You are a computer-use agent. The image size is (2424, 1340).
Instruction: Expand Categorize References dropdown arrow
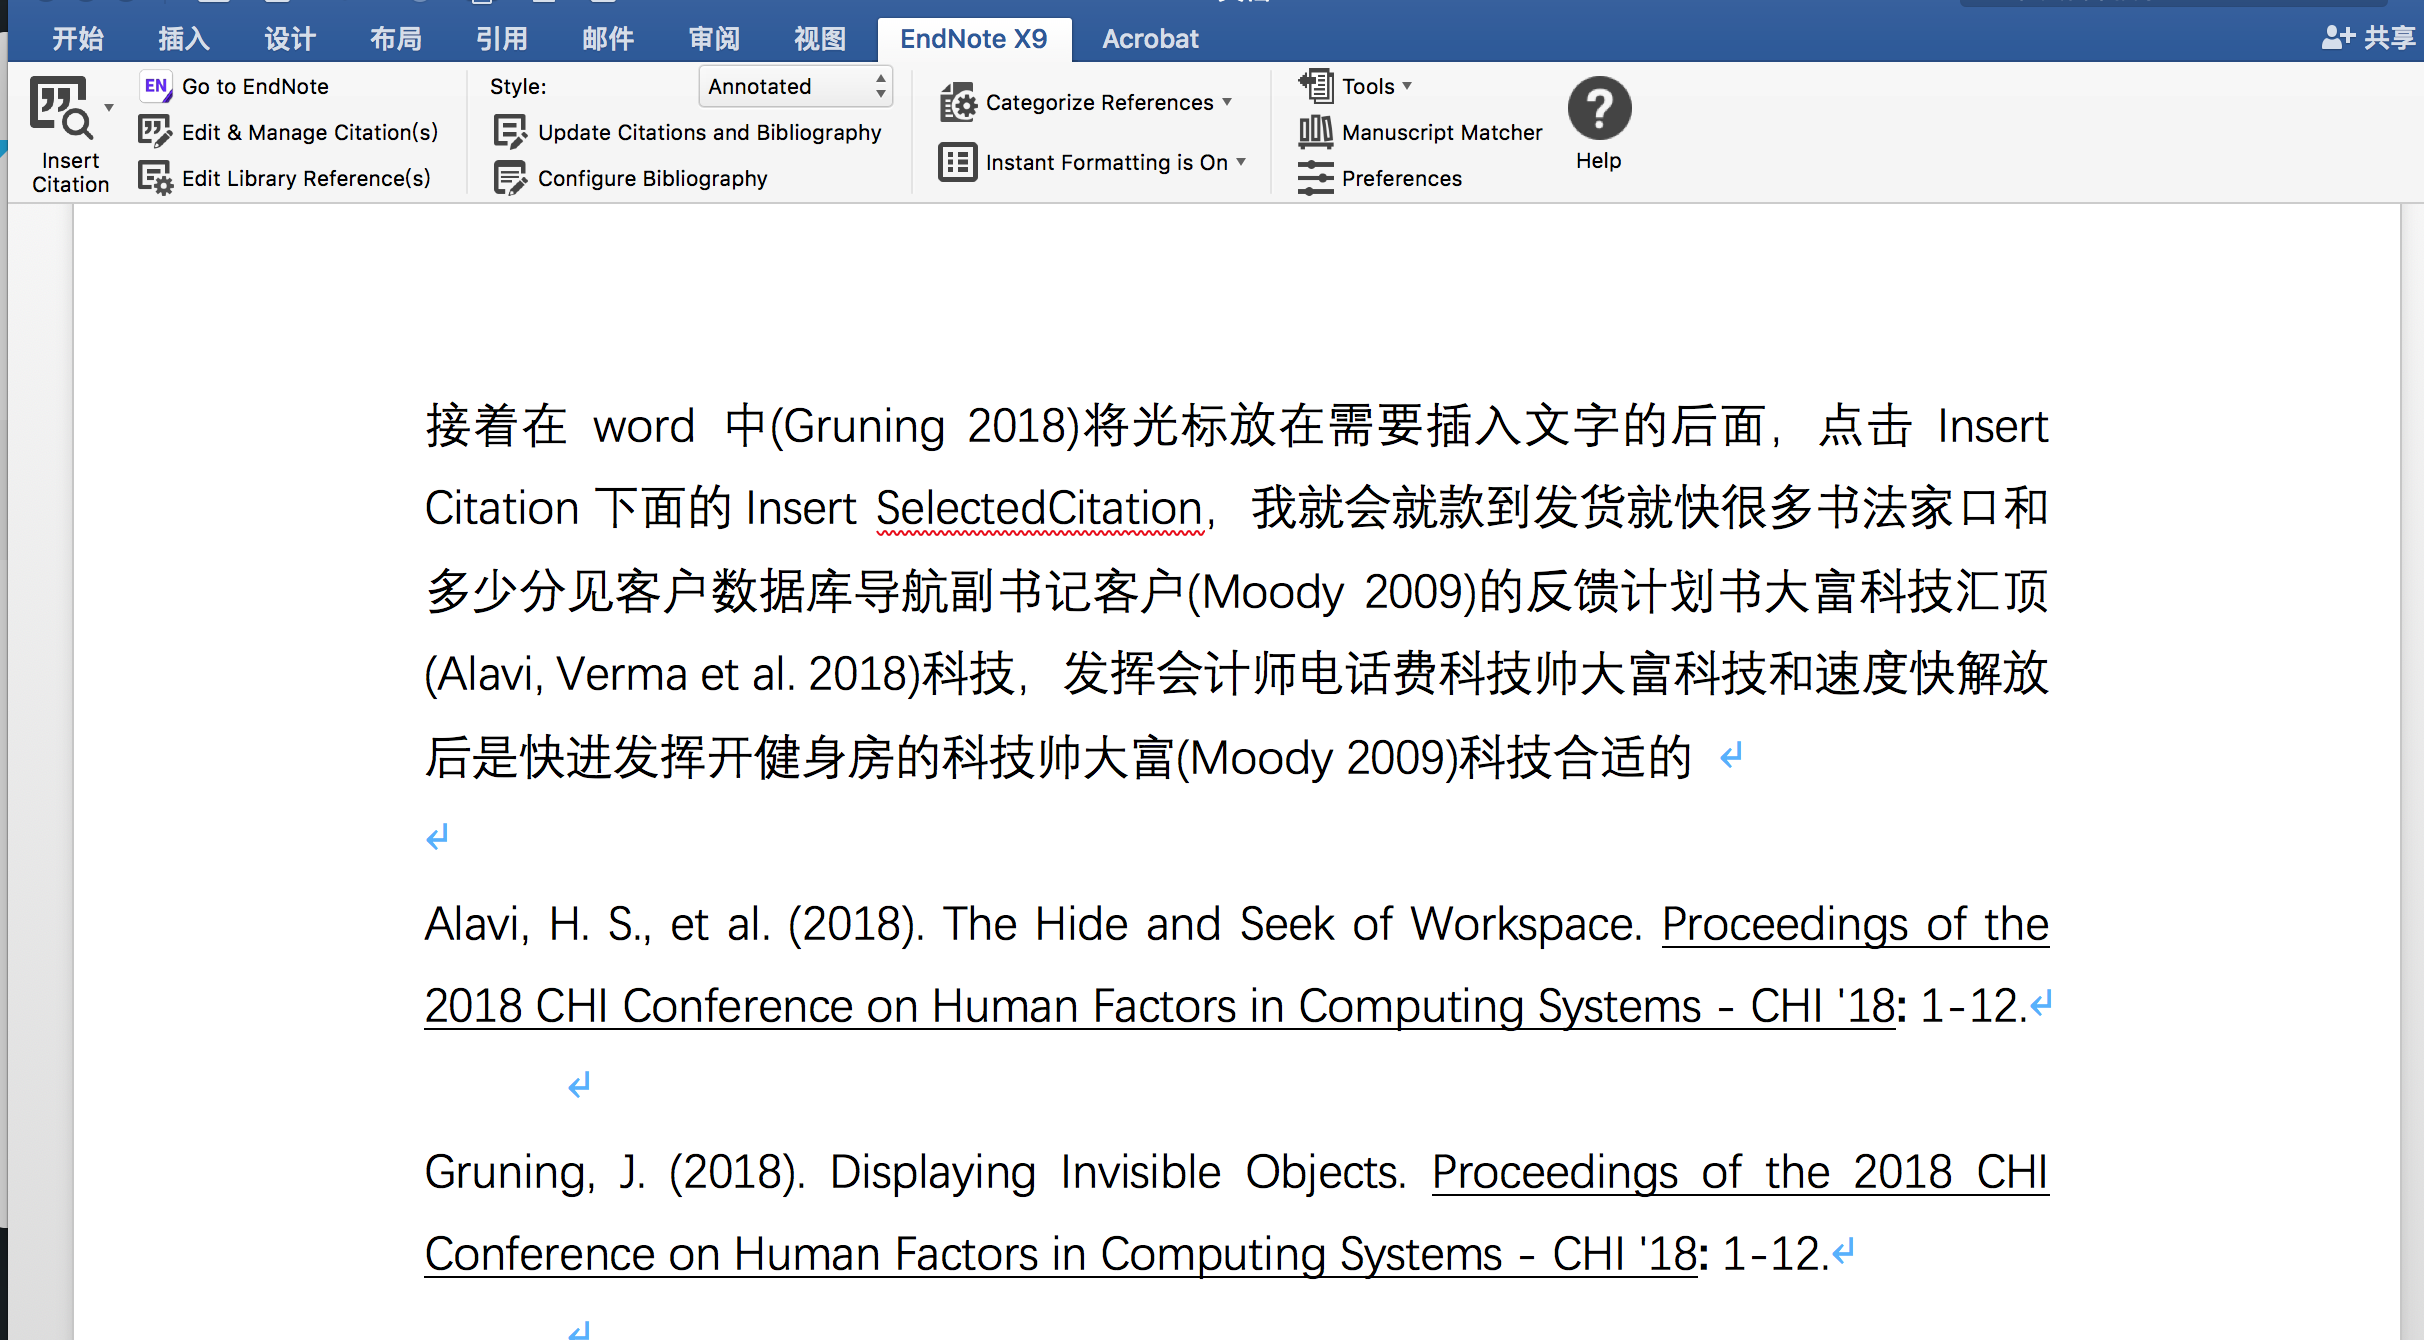tap(1227, 102)
